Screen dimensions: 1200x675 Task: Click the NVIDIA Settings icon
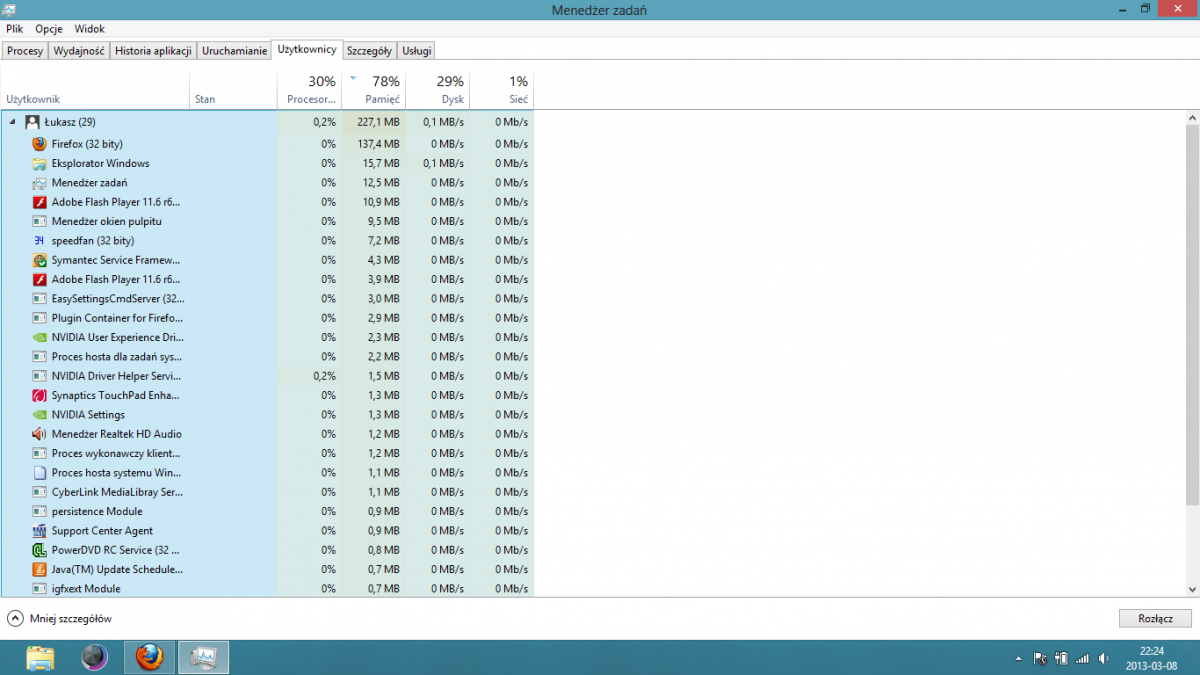(39, 415)
